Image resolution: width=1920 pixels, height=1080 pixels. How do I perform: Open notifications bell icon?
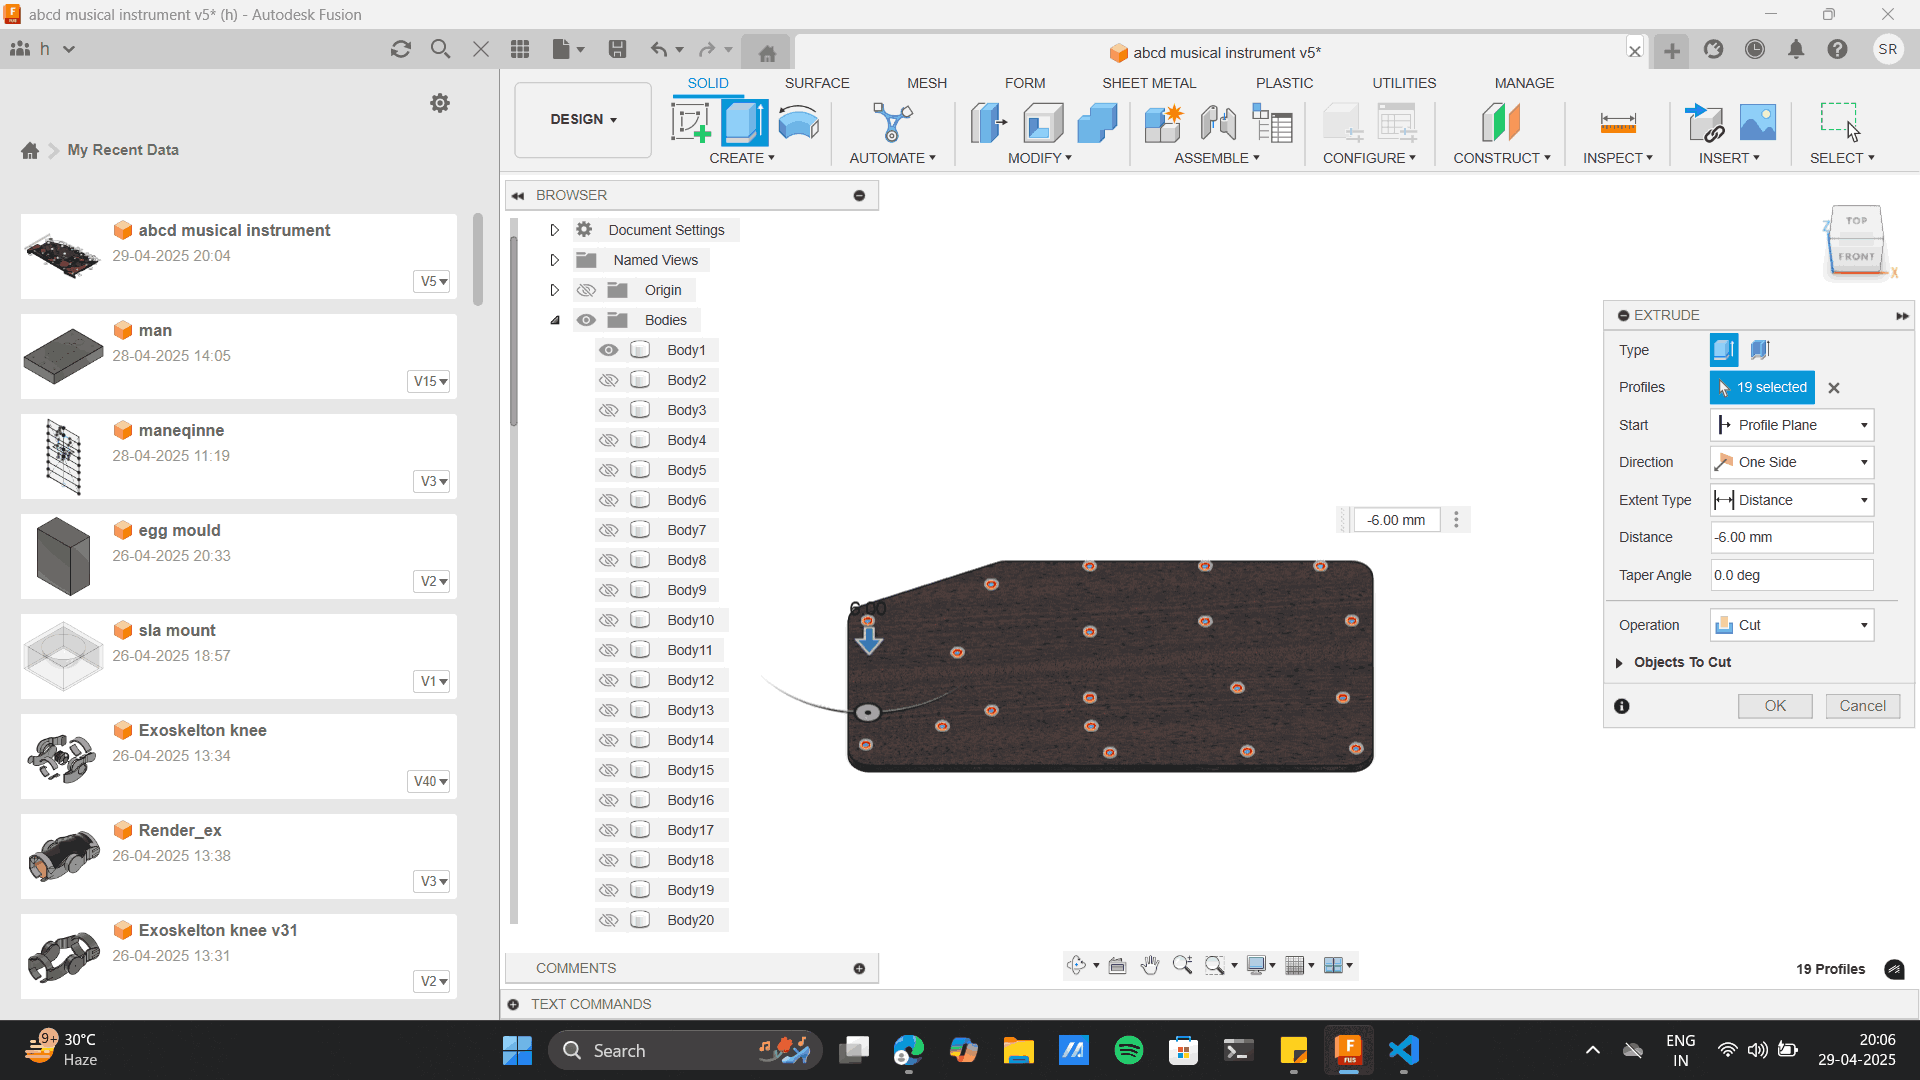pyautogui.click(x=1796, y=49)
